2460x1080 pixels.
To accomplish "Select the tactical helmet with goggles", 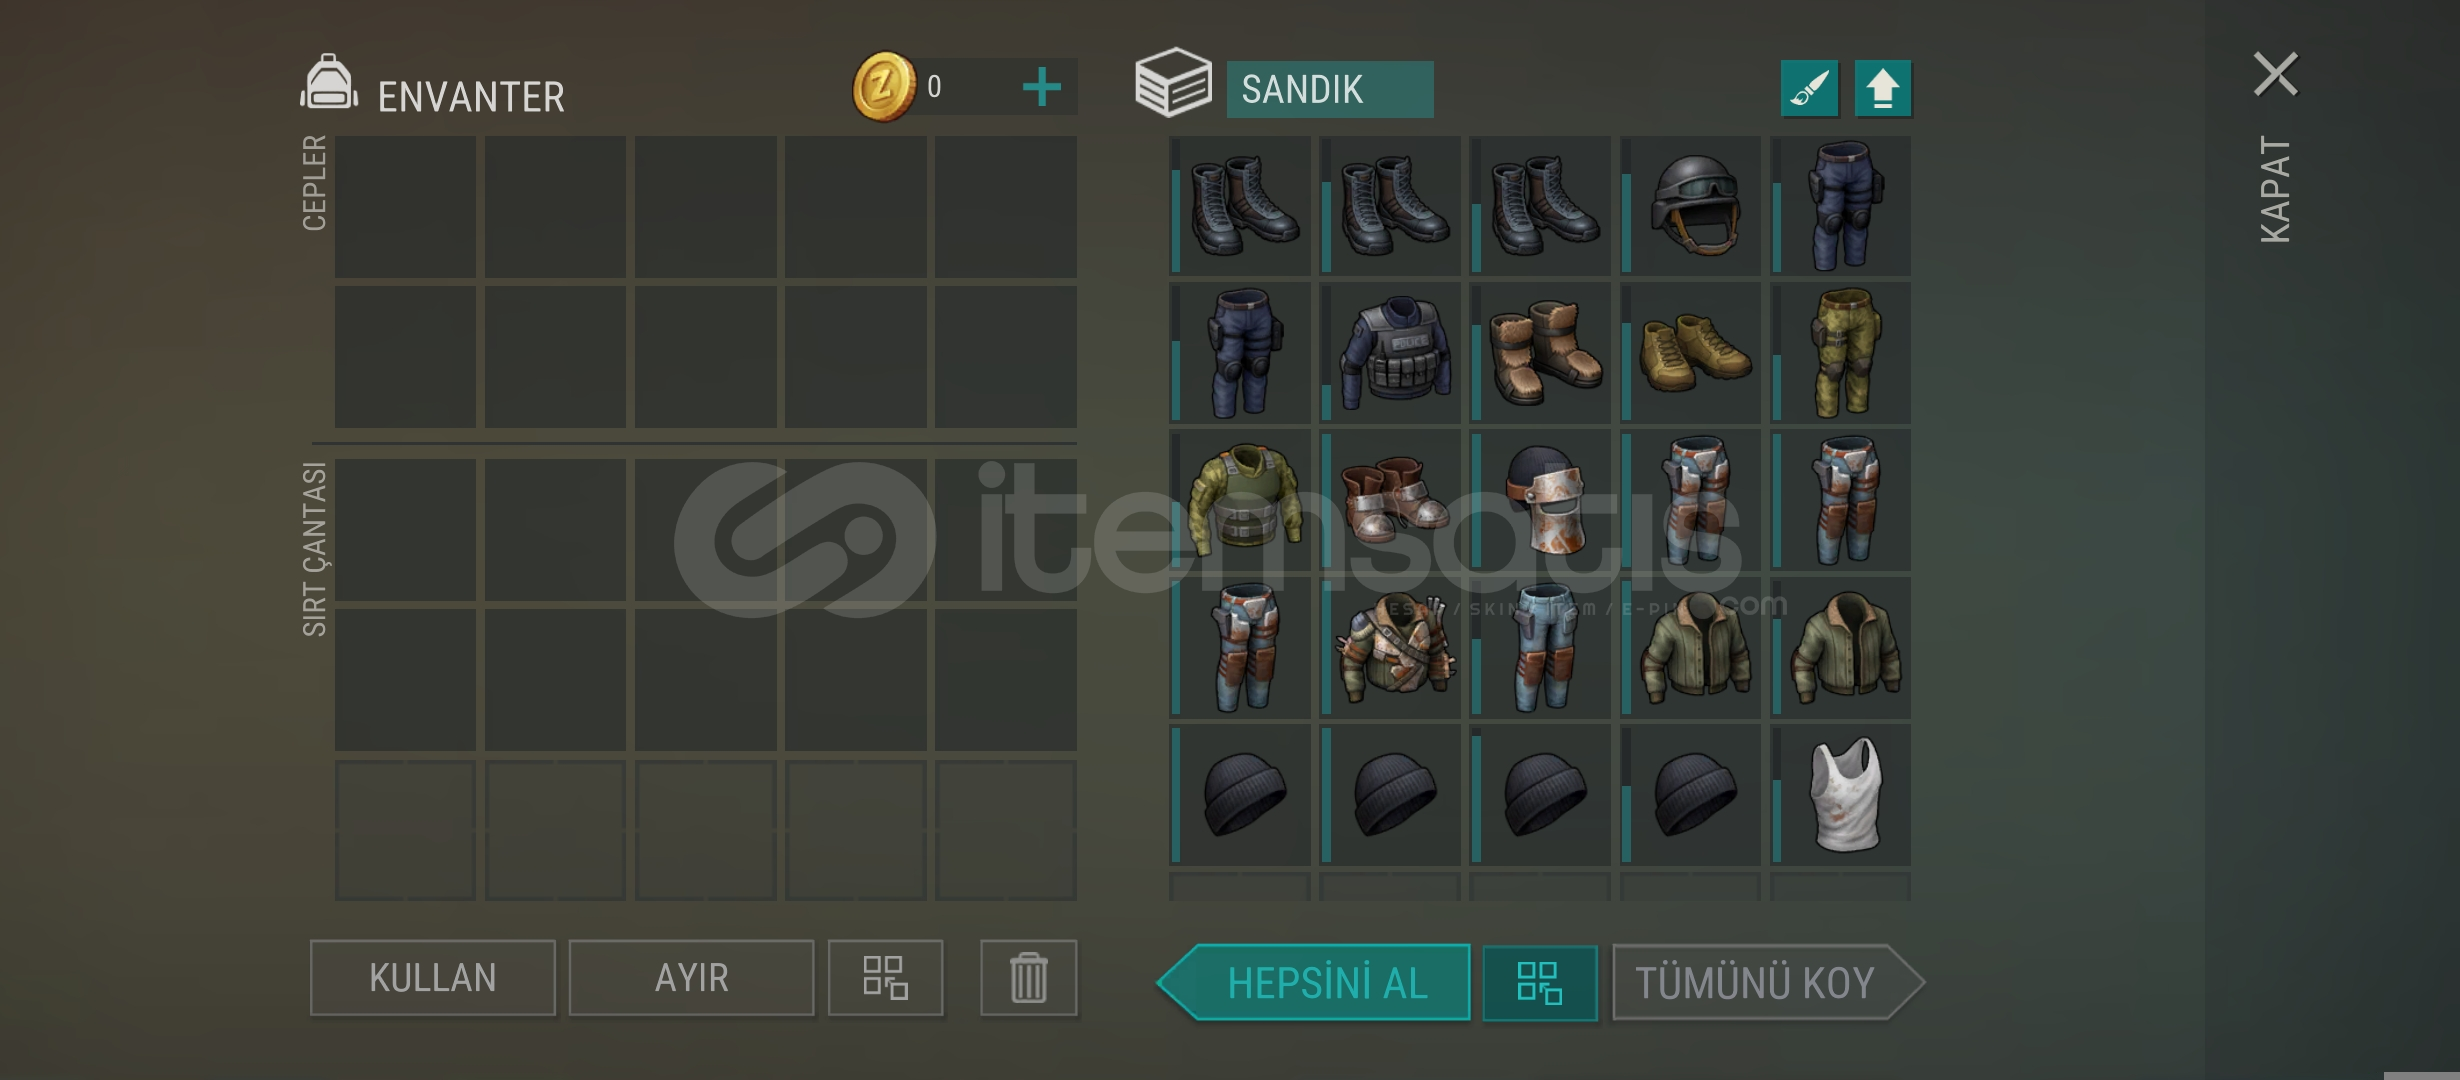I will (x=1690, y=205).
